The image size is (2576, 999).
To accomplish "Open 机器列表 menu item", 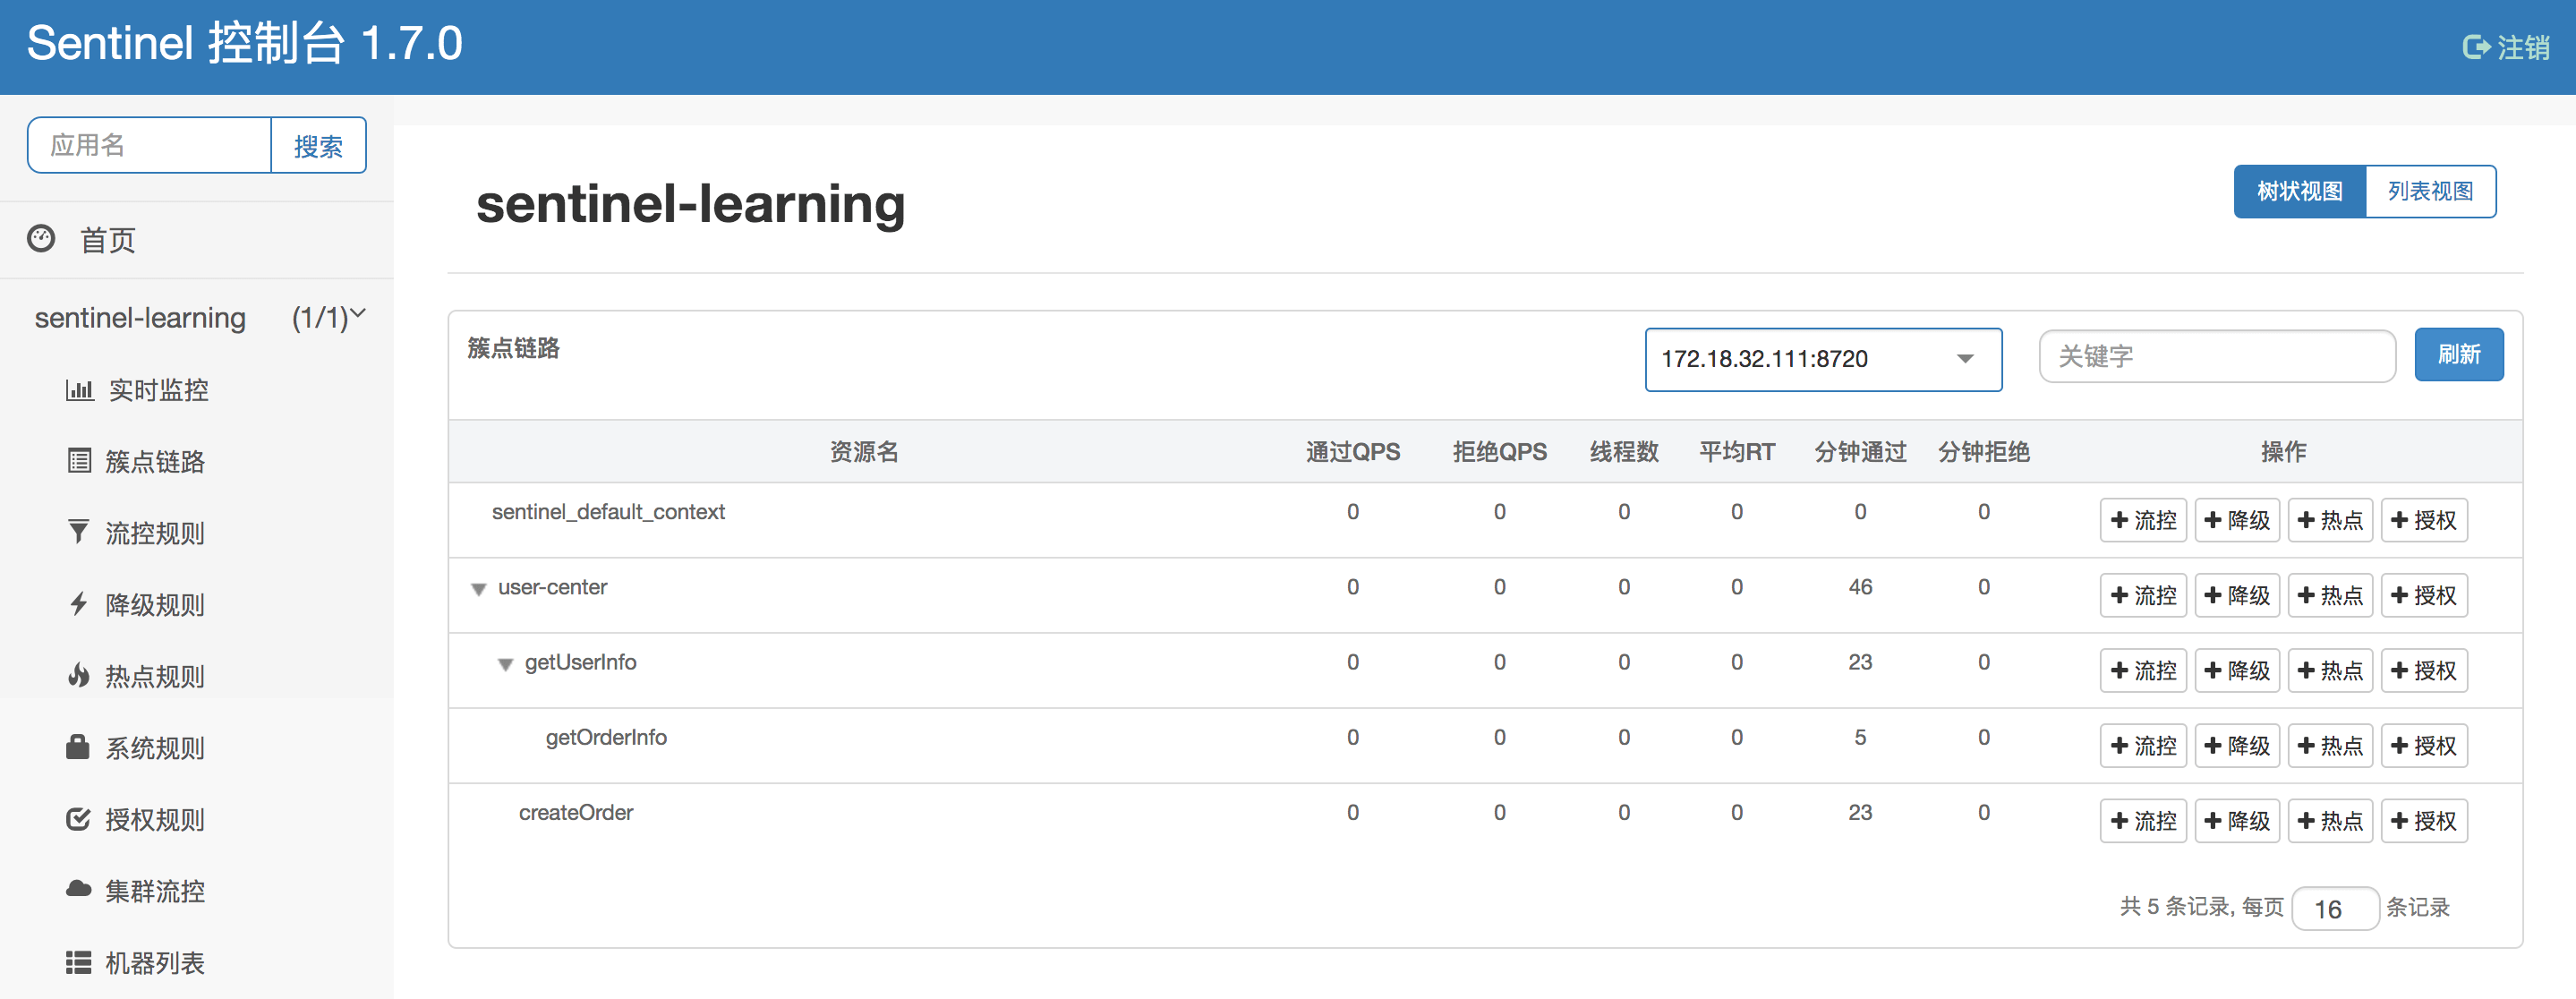I will pyautogui.click(x=154, y=962).
